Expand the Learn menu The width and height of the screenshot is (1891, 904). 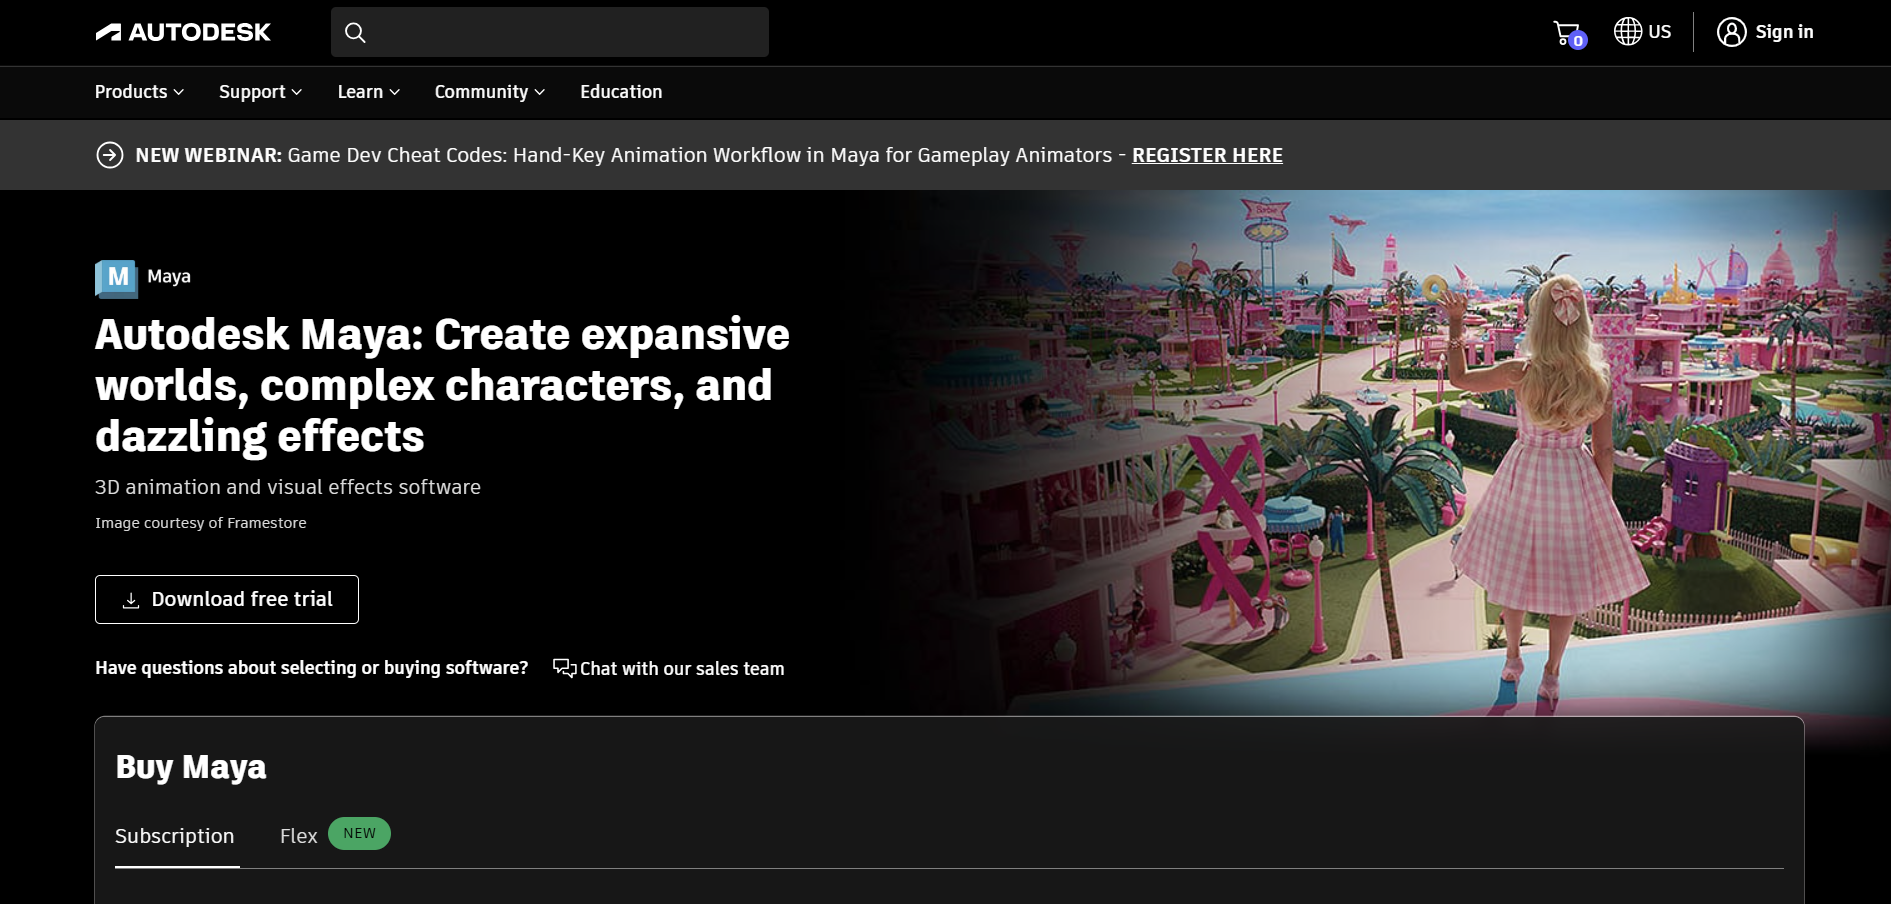368,92
